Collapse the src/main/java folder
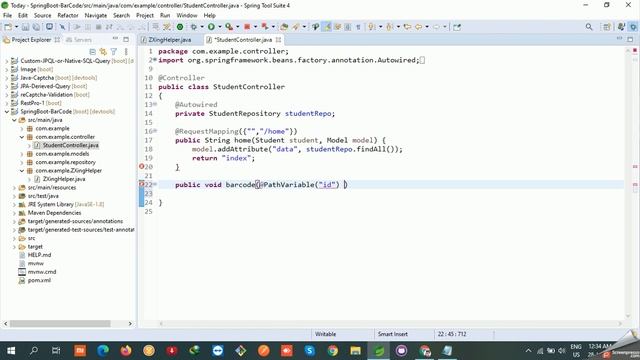This screenshot has width=640, height=360. (14, 120)
